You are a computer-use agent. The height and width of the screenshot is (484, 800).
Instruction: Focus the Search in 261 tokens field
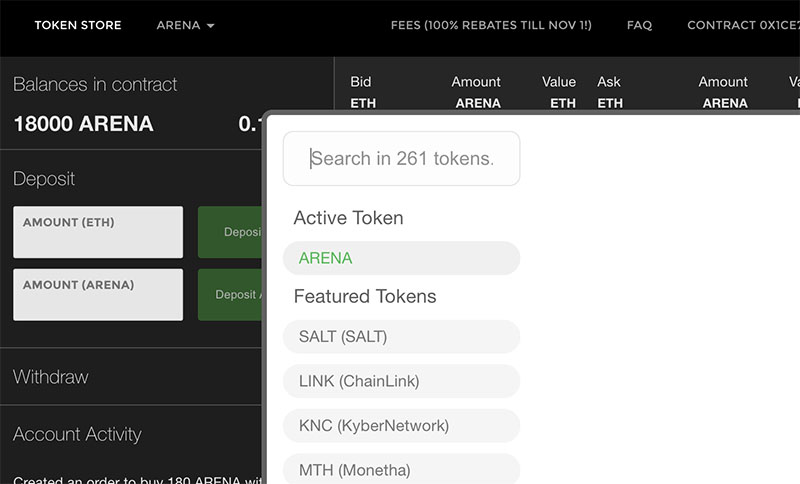pyautogui.click(x=402, y=159)
